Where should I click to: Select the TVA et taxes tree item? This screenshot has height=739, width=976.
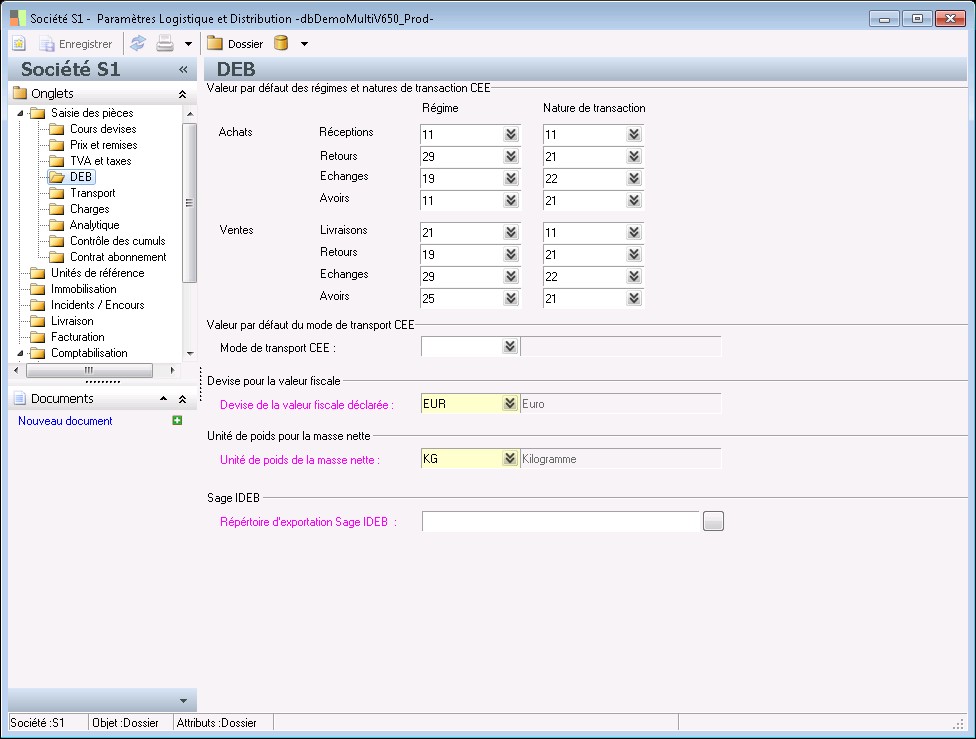pyautogui.click(x=100, y=161)
